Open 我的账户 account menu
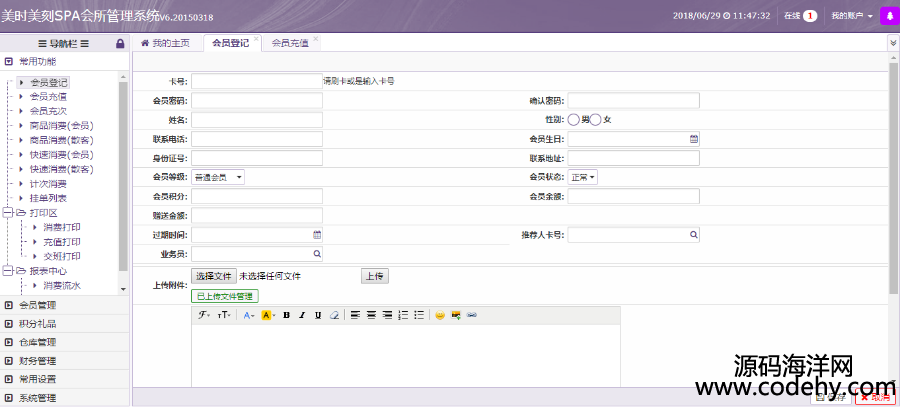 [x=851, y=17]
